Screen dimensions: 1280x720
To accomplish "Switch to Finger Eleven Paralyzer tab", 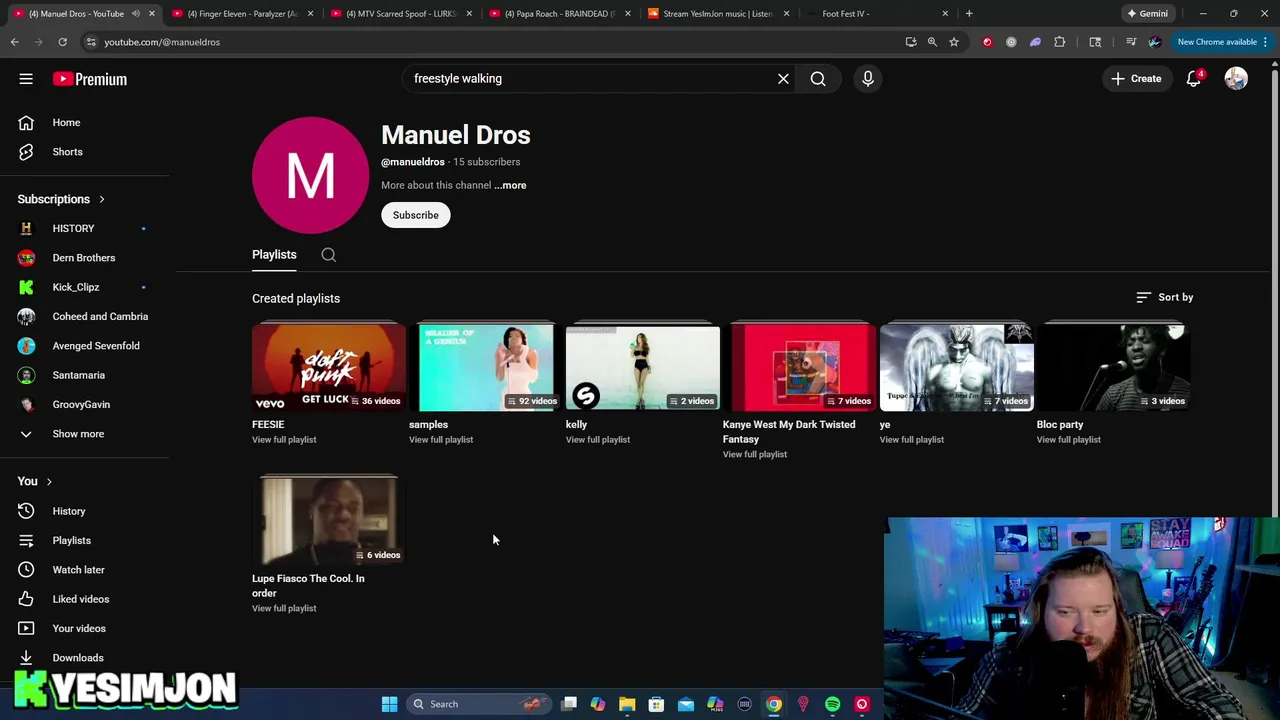I will [240, 14].
